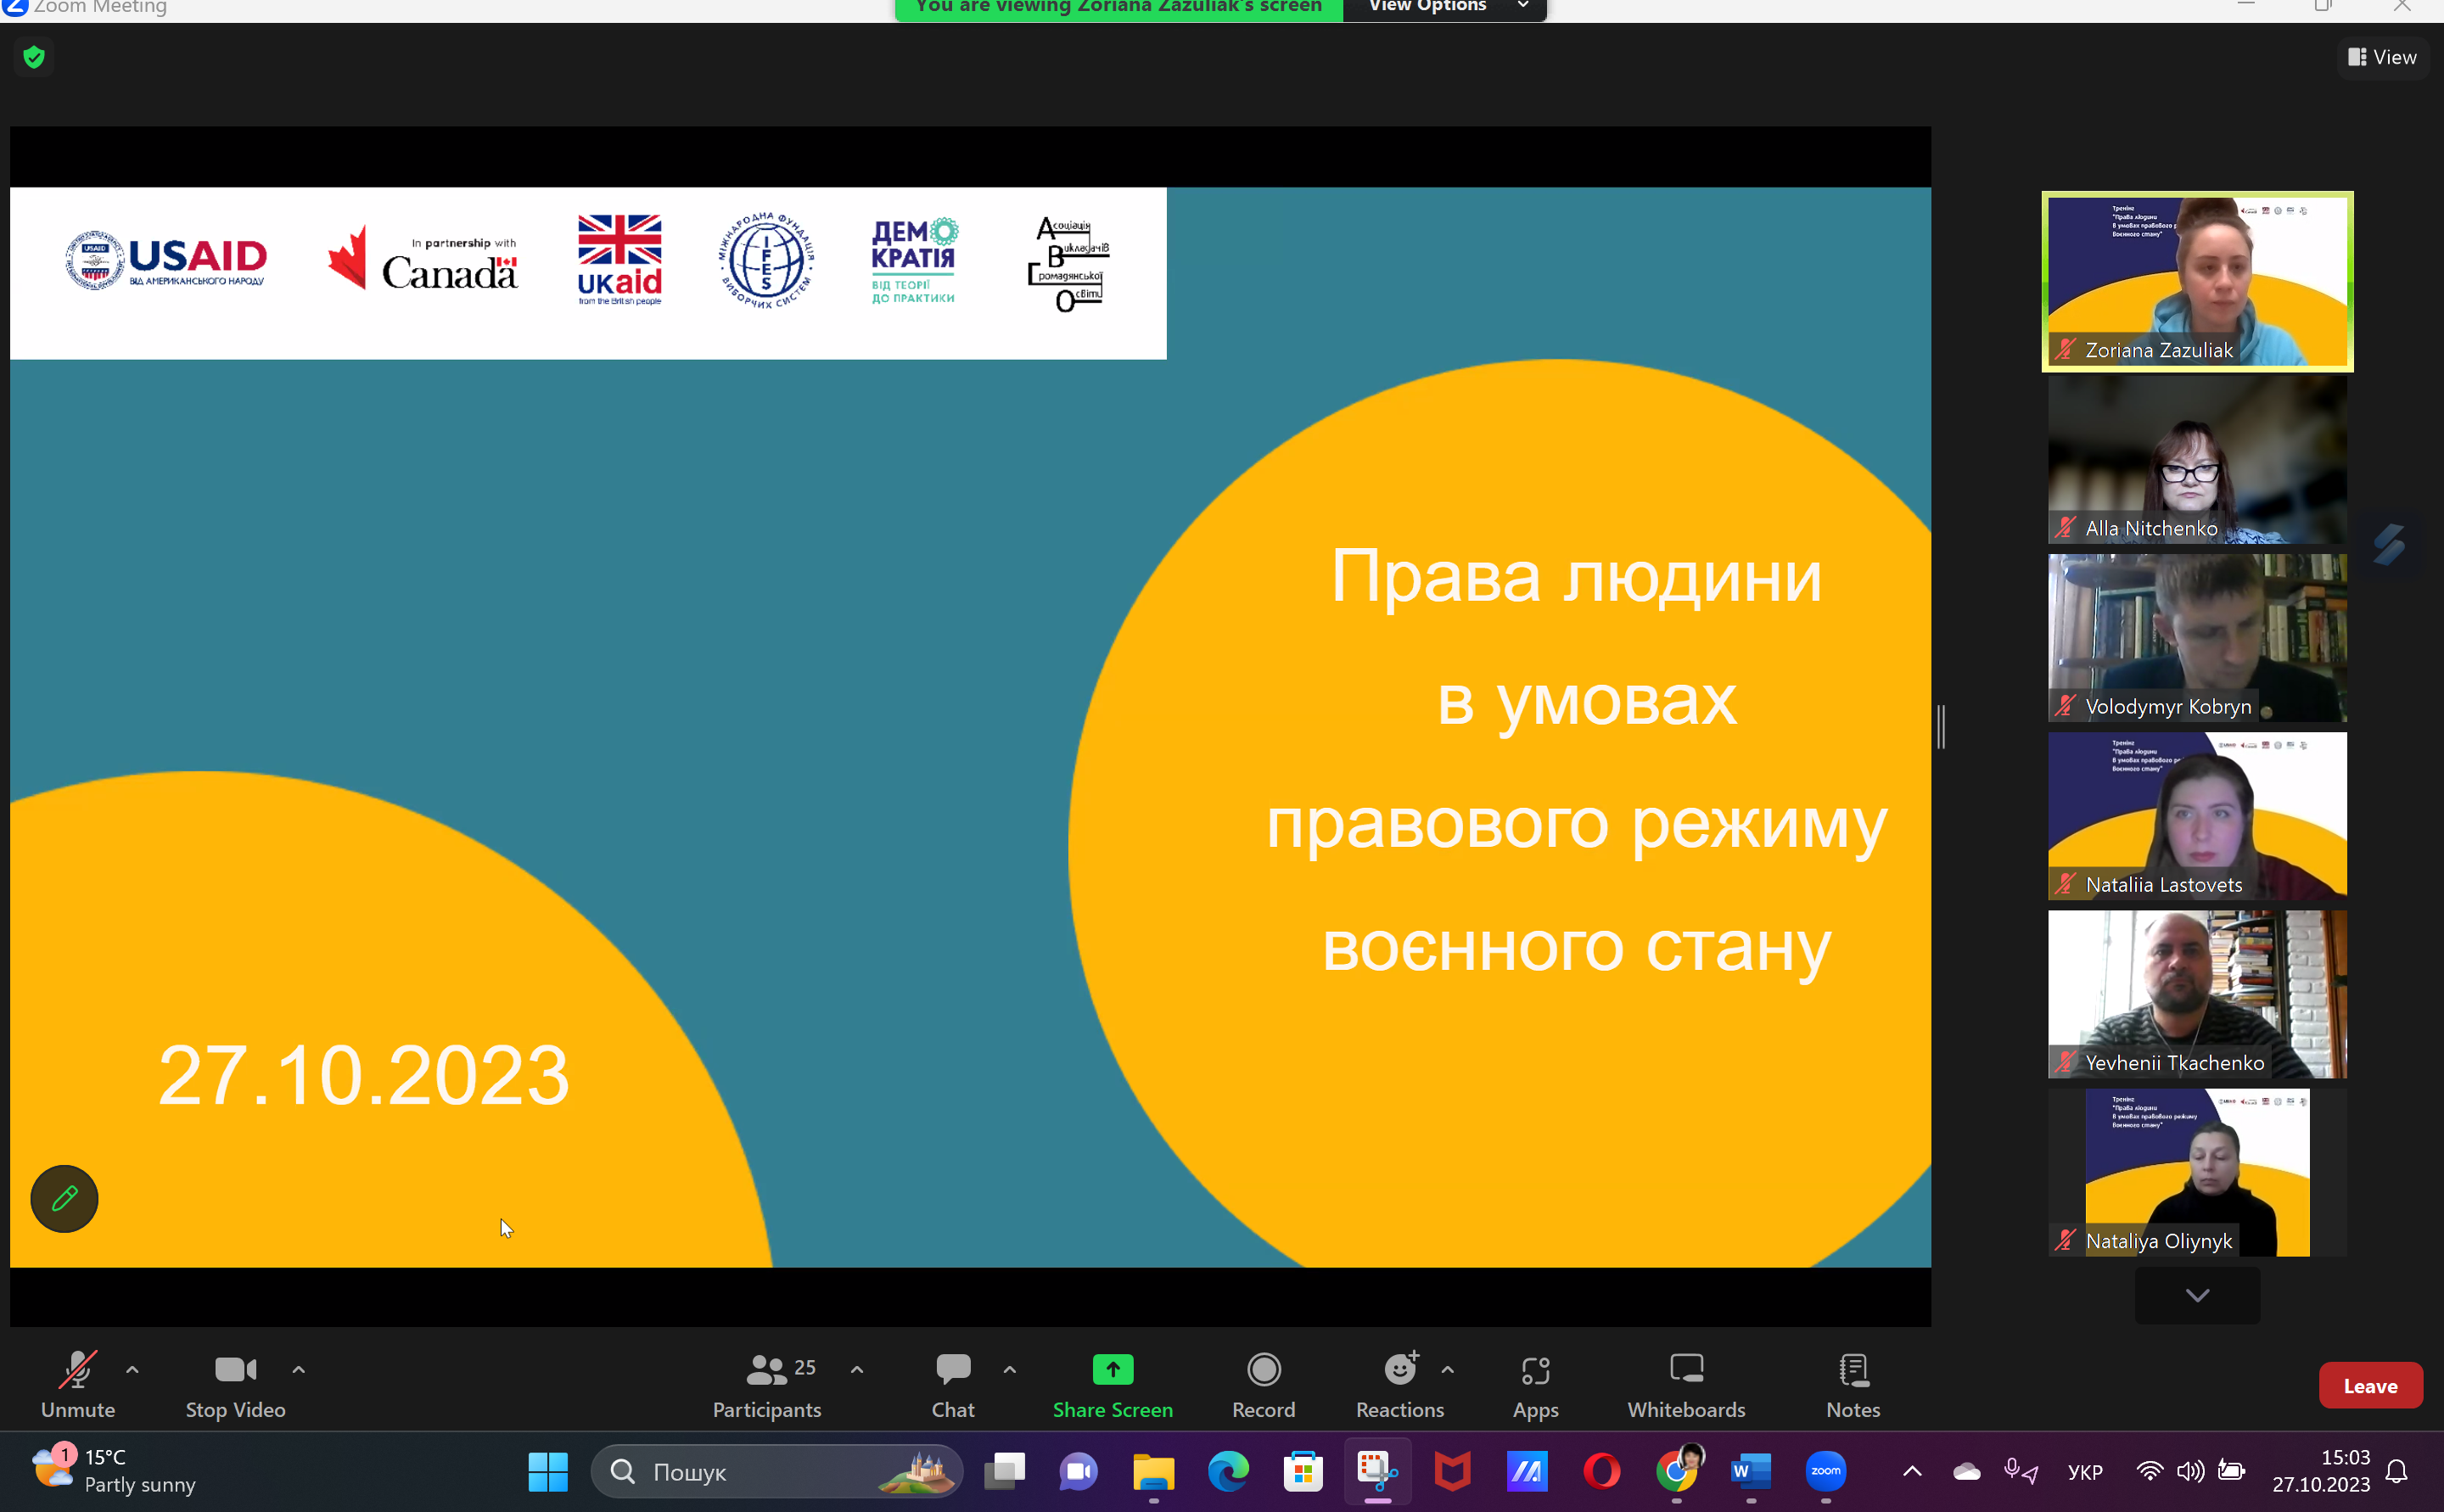Open the Chat panel

coord(952,1384)
